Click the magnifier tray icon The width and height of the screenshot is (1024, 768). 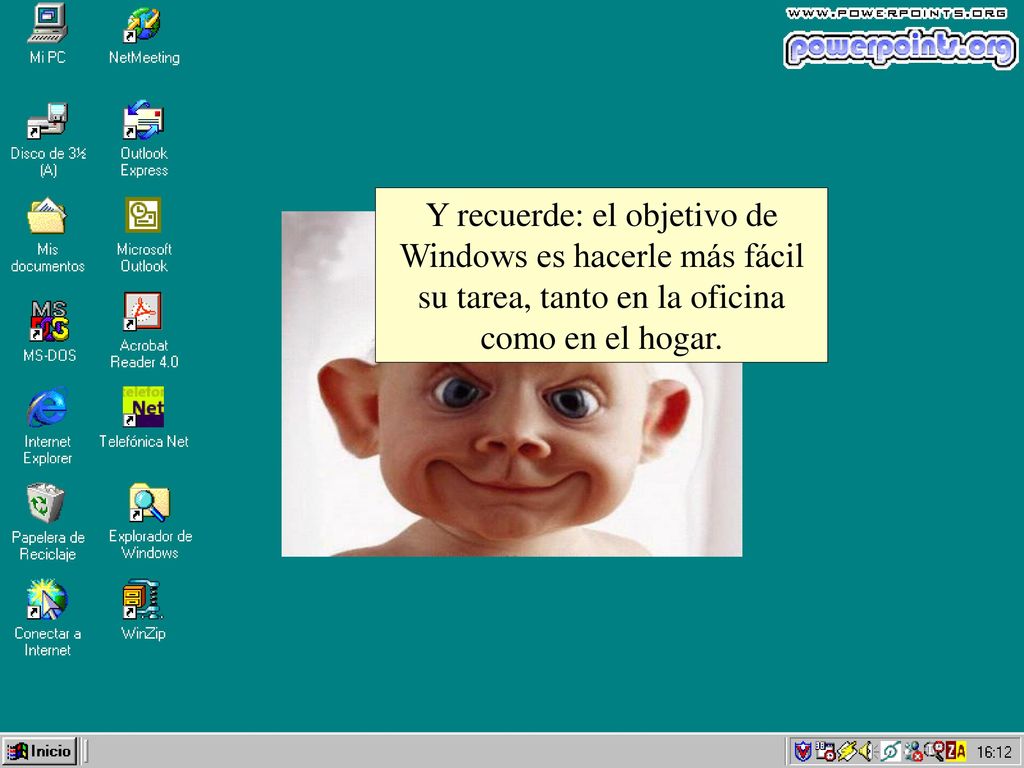tap(935, 751)
